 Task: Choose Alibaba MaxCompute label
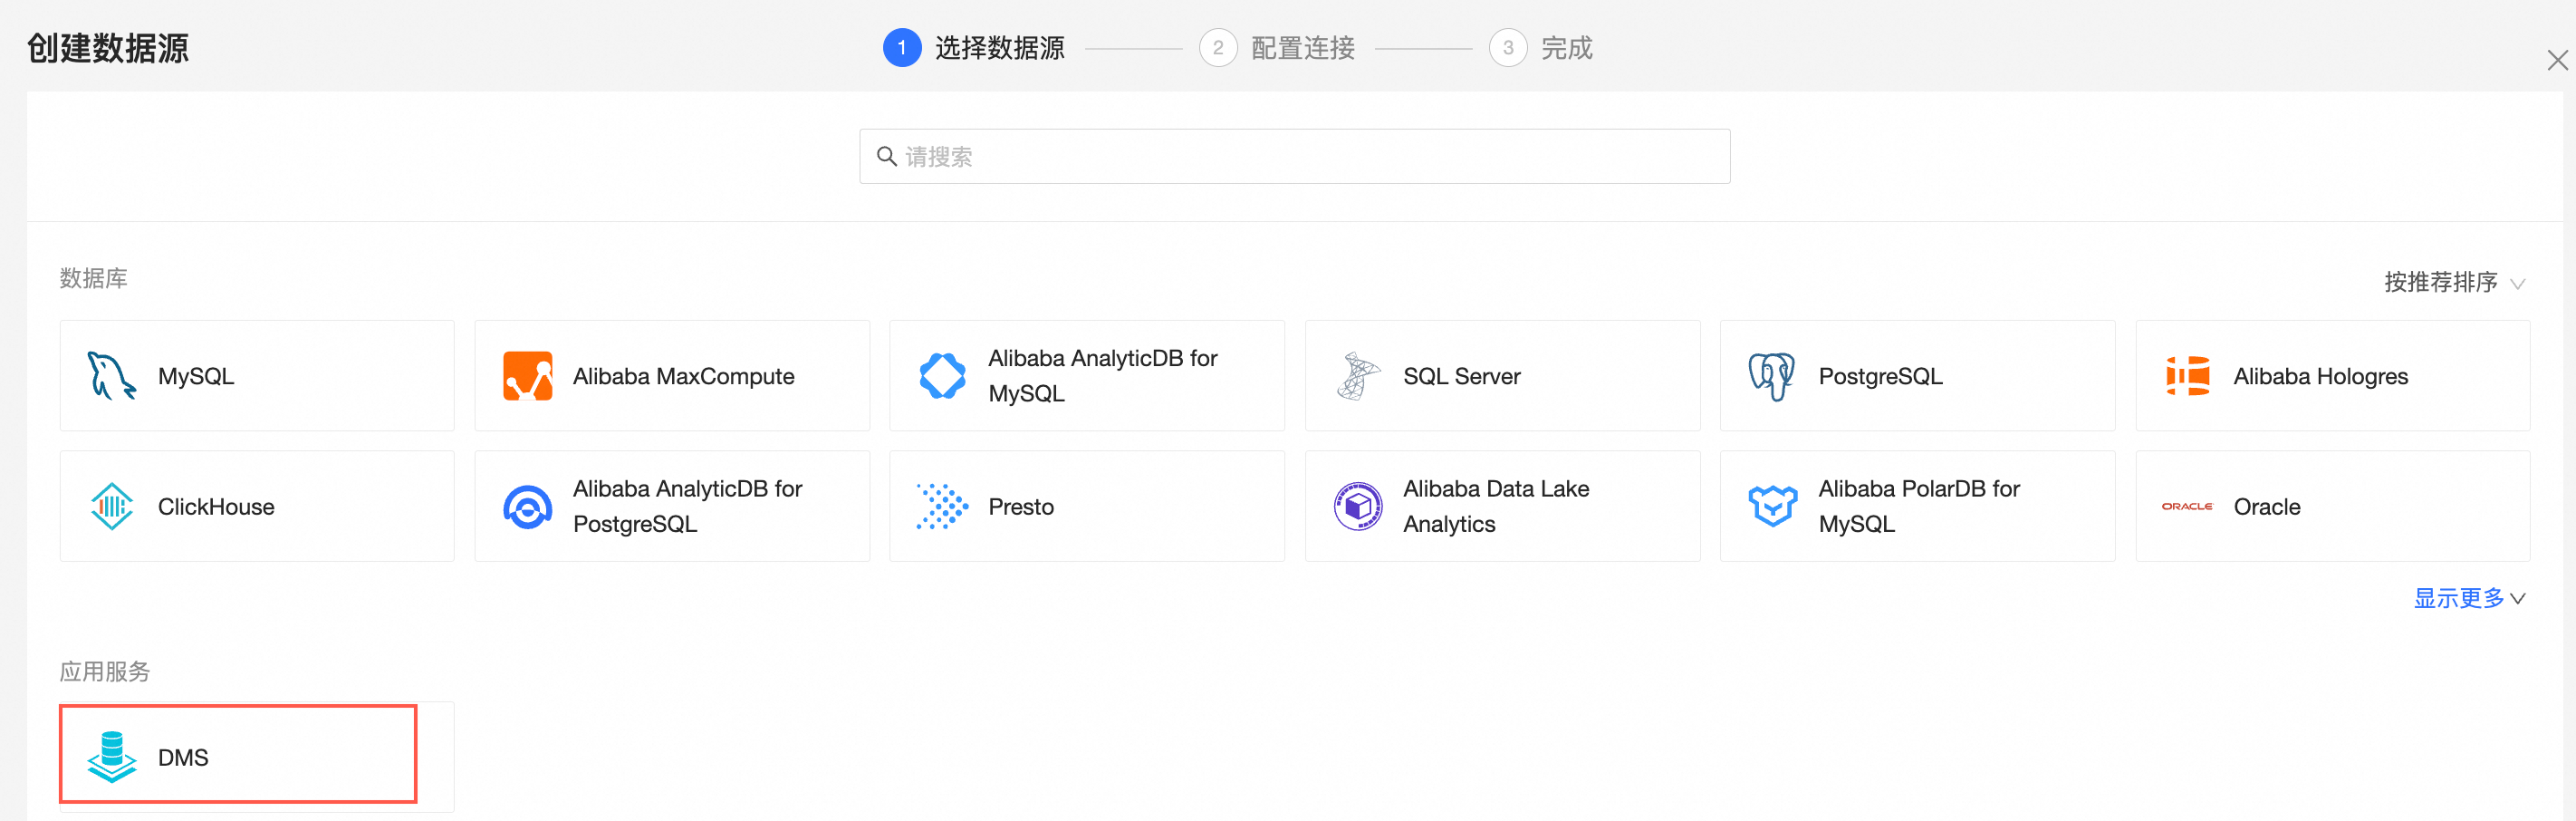point(684,376)
